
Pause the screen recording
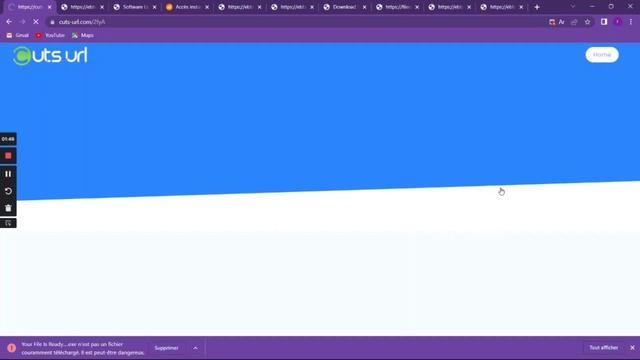pyautogui.click(x=8, y=174)
